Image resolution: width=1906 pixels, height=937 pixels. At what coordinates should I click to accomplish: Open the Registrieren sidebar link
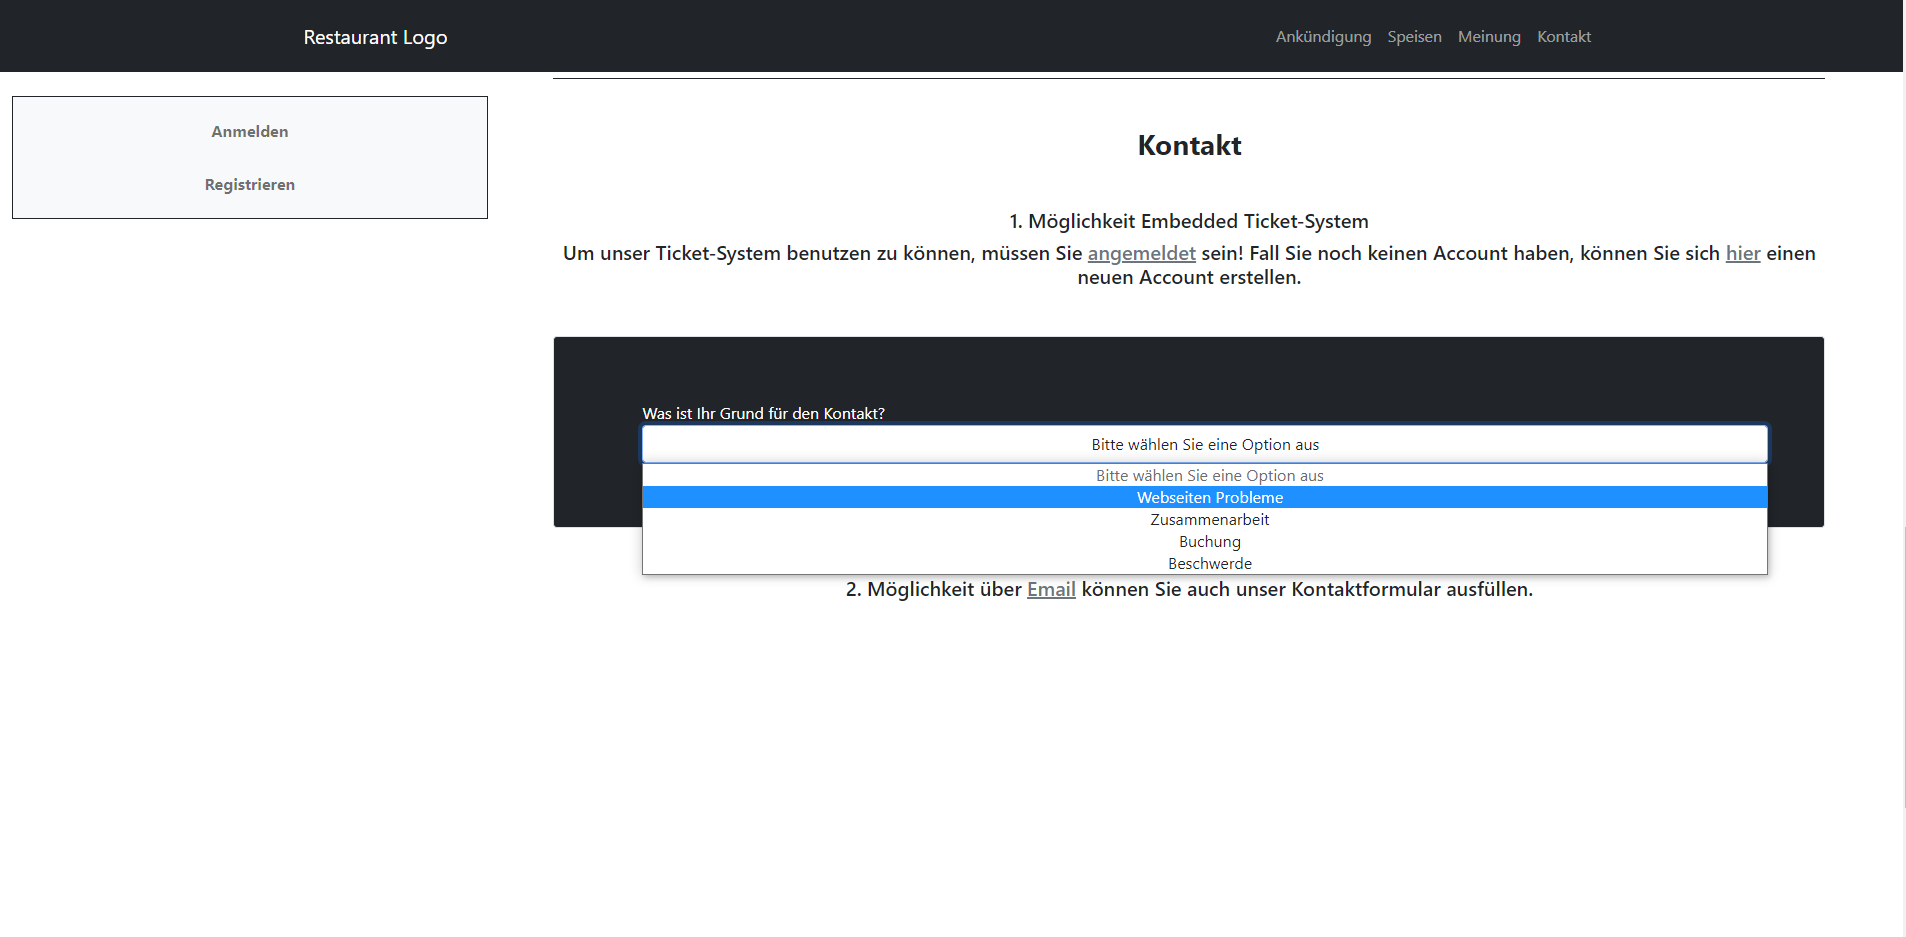tap(248, 184)
